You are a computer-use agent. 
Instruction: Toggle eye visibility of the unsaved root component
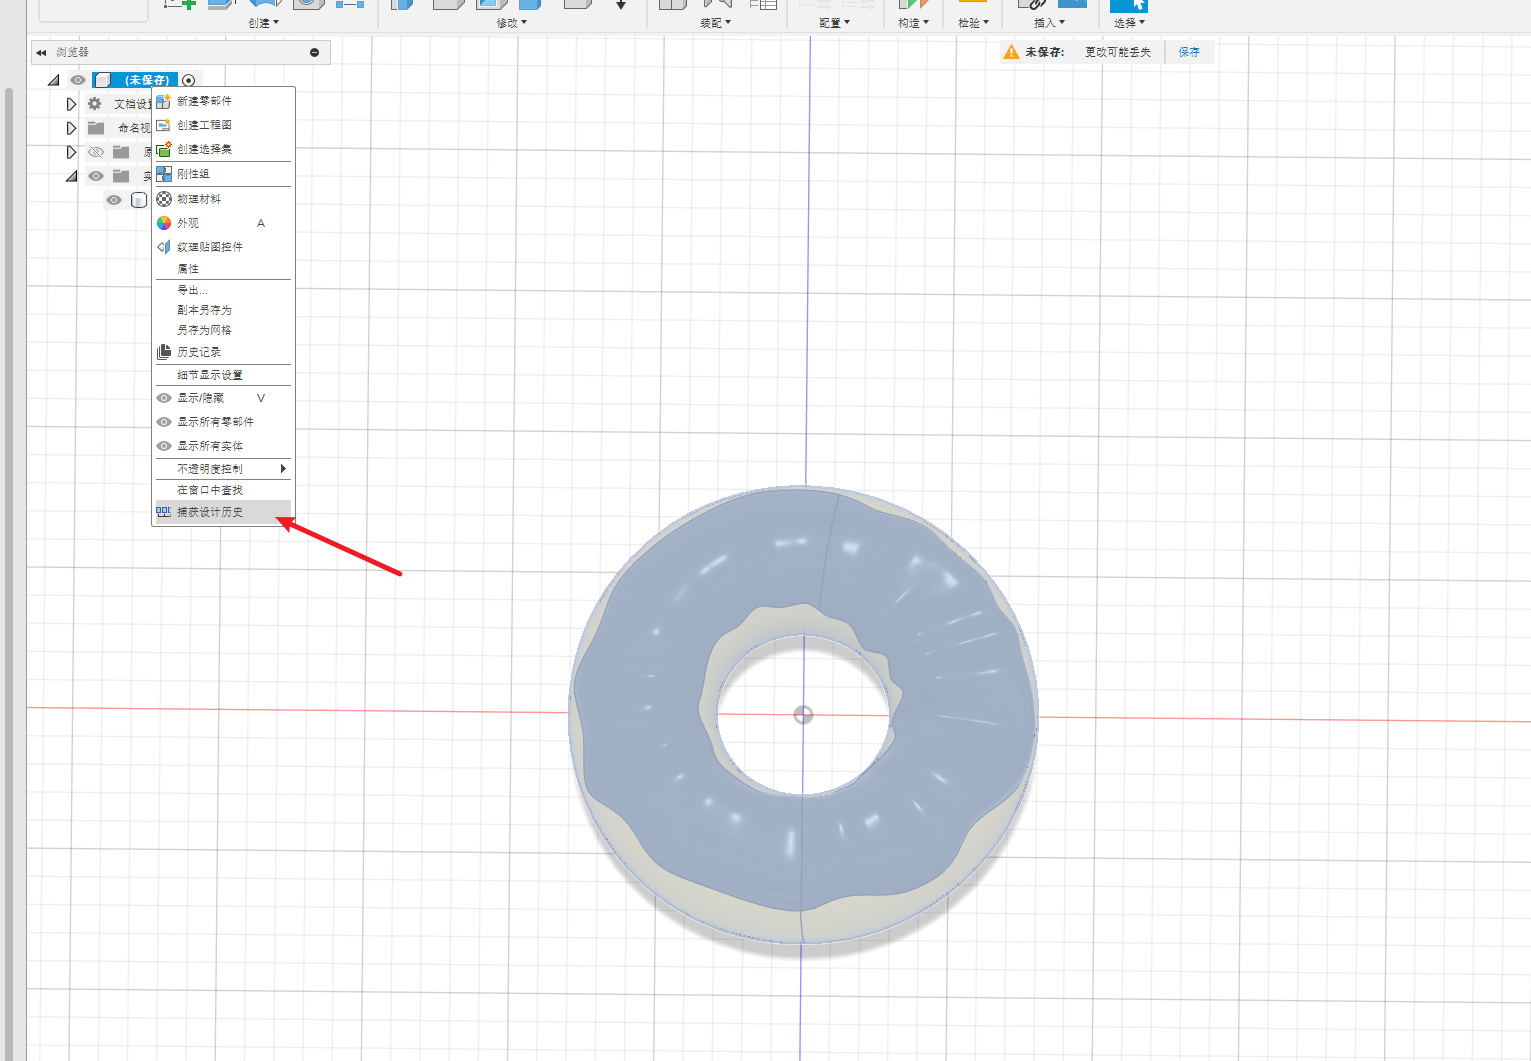click(x=78, y=80)
